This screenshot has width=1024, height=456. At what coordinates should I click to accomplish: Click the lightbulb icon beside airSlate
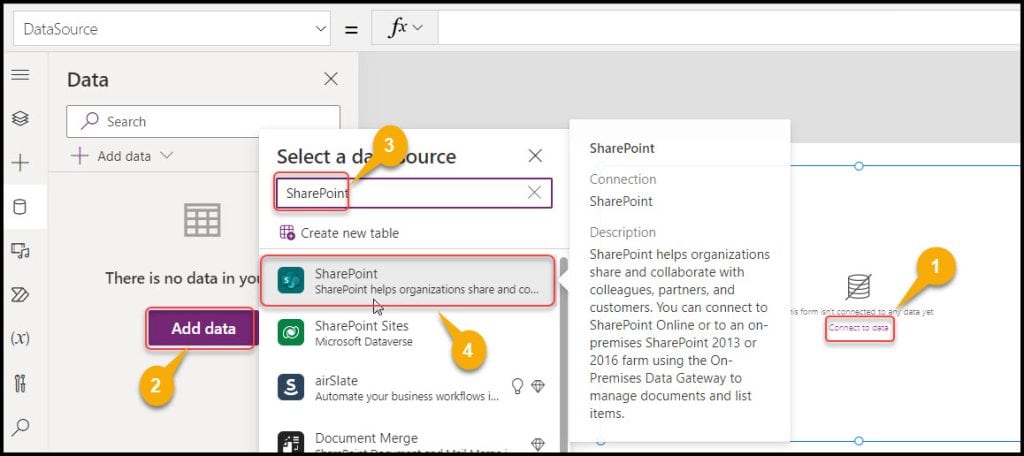517,386
